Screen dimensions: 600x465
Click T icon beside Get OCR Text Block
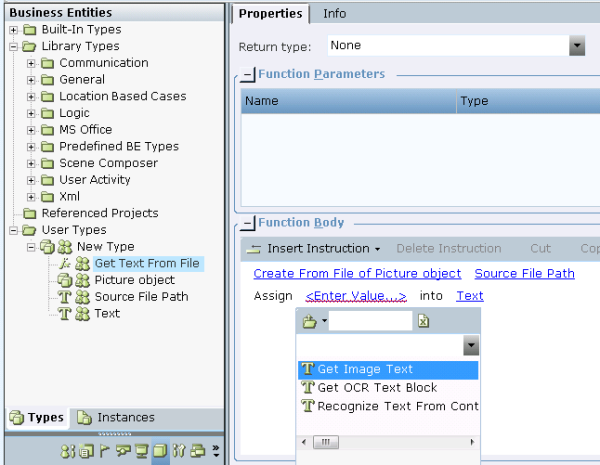[x=308, y=387]
